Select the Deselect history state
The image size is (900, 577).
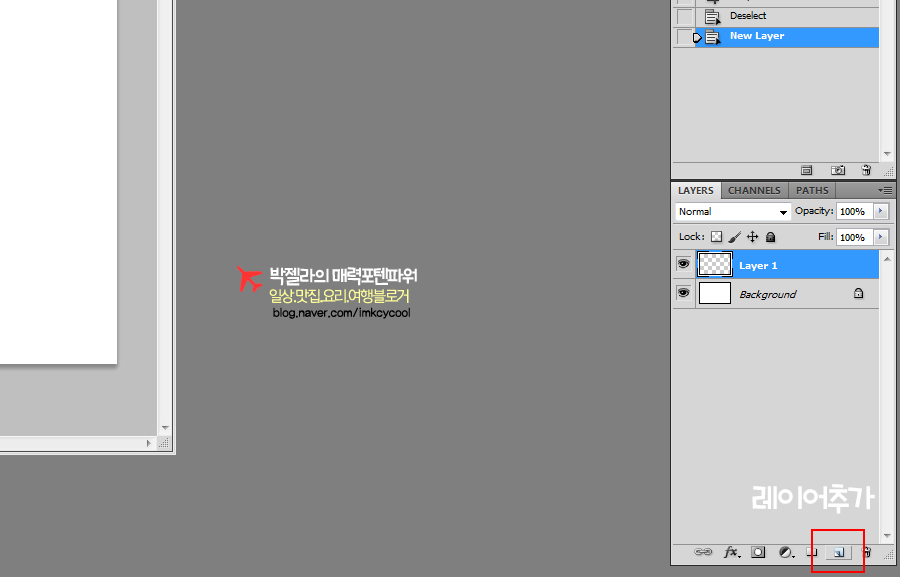748,16
